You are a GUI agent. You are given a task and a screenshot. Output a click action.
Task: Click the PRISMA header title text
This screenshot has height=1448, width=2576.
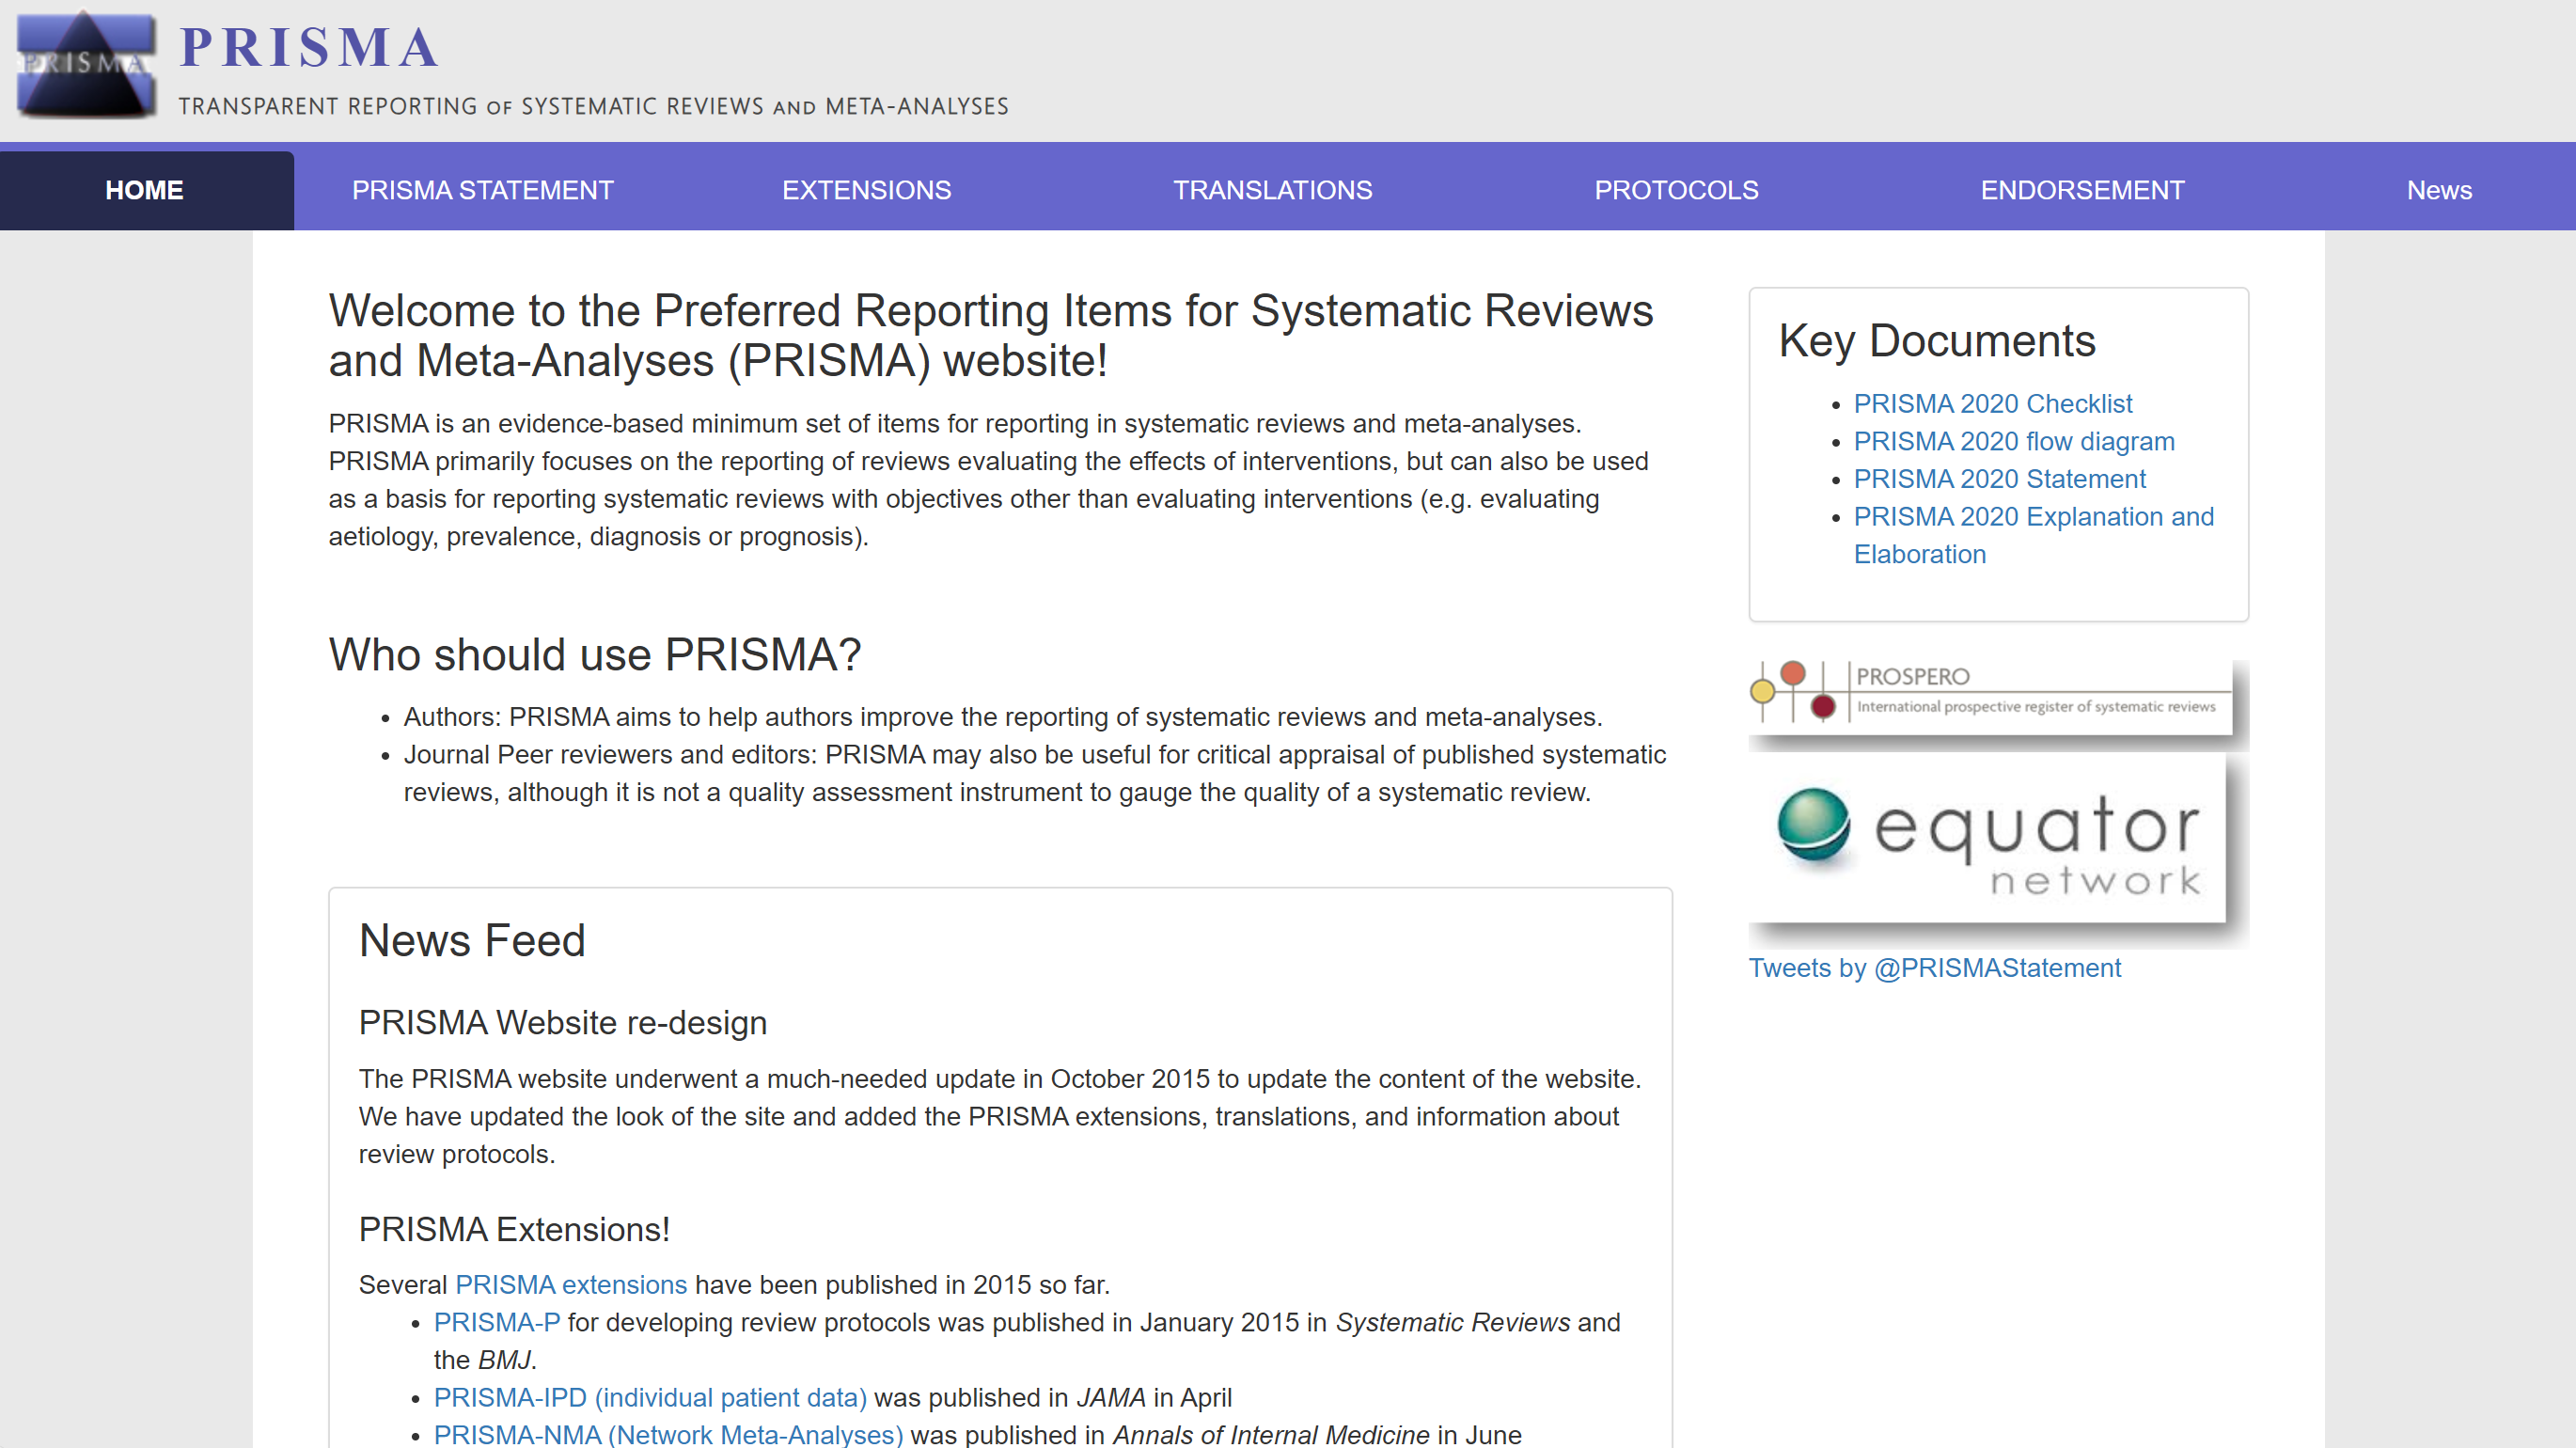click(310, 47)
